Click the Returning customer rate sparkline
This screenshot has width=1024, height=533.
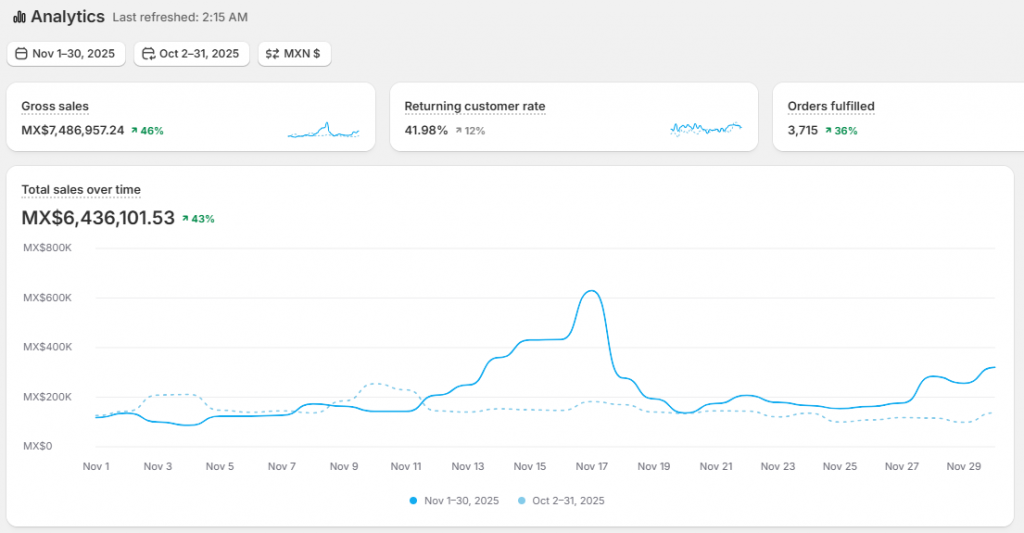[x=706, y=129]
